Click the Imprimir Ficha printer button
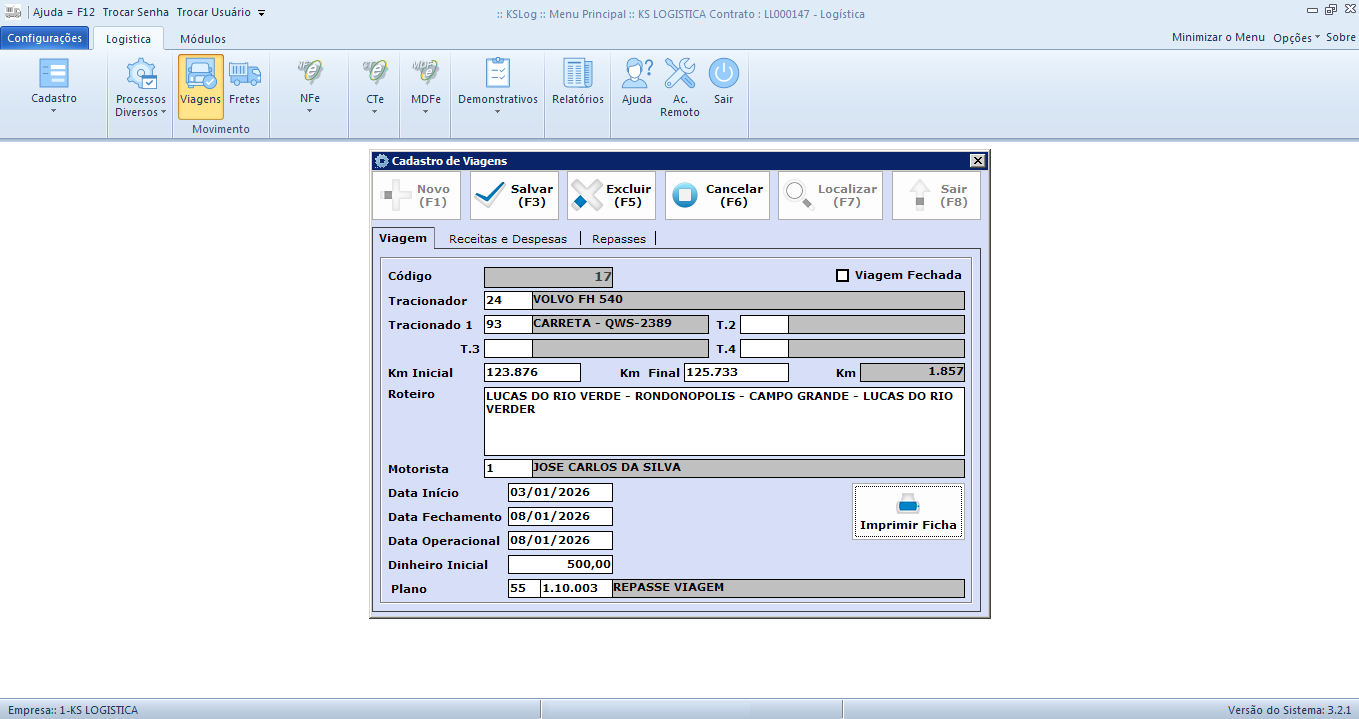The height and width of the screenshot is (719, 1359). [908, 513]
